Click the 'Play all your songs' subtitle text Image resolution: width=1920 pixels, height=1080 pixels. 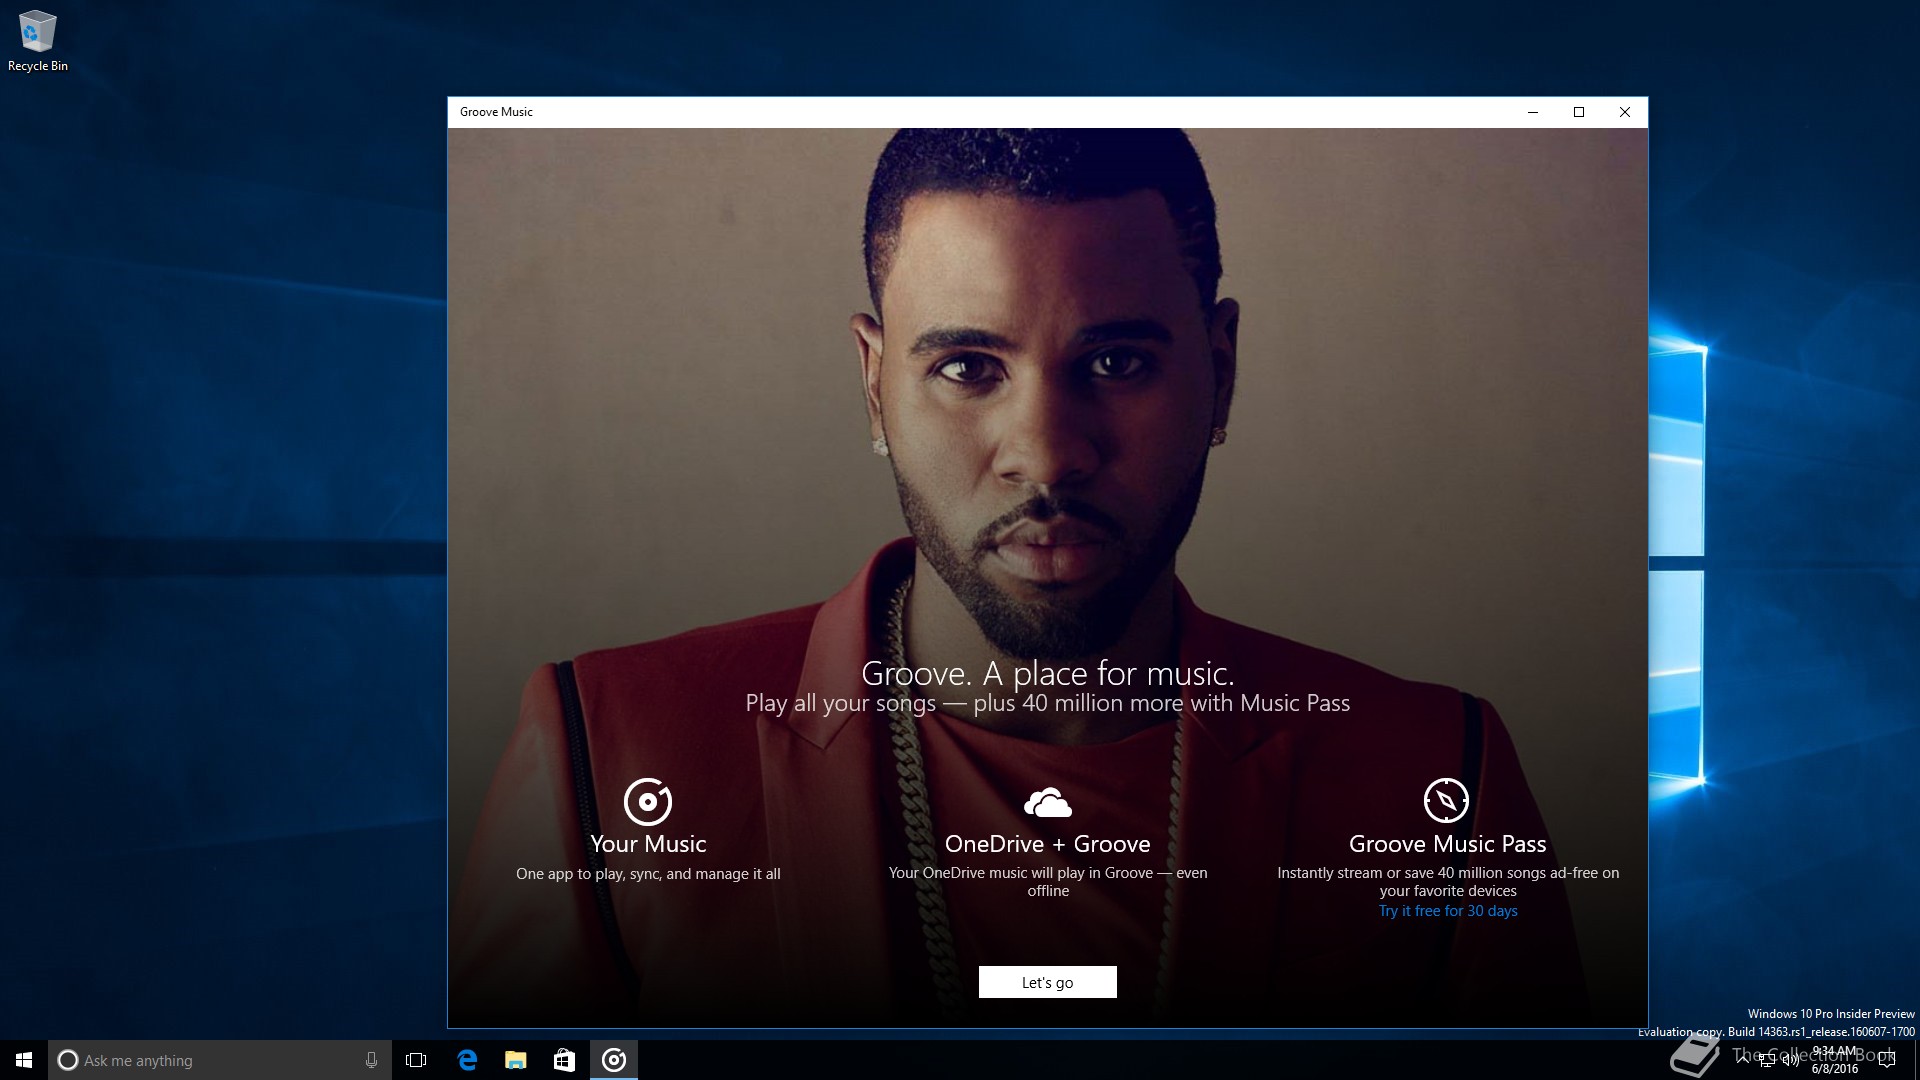1047,703
